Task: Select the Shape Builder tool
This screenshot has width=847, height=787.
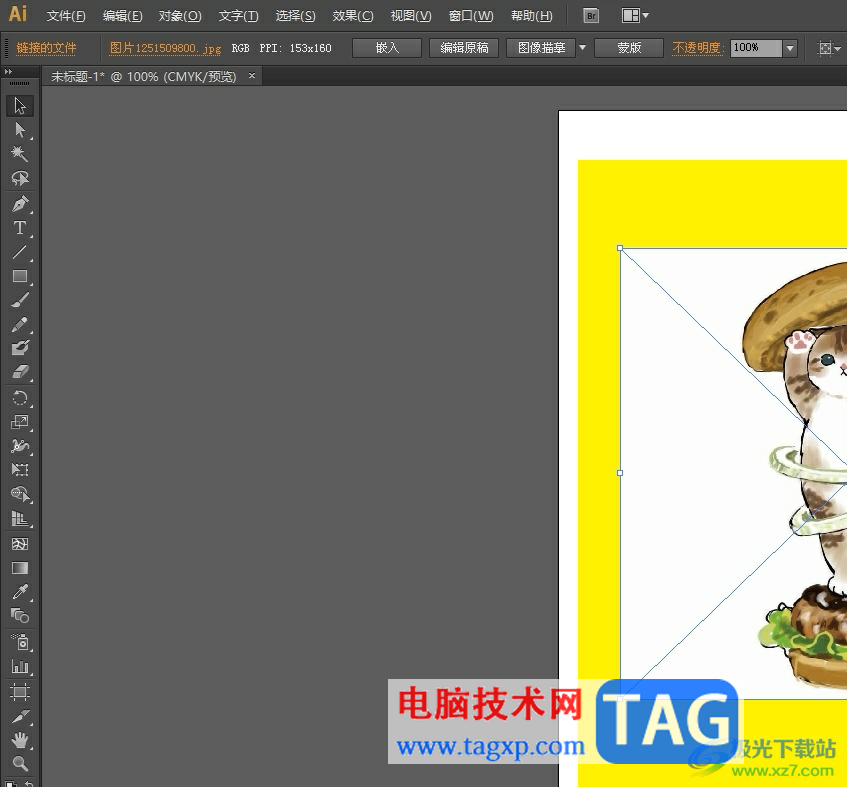Action: pyautogui.click(x=20, y=494)
